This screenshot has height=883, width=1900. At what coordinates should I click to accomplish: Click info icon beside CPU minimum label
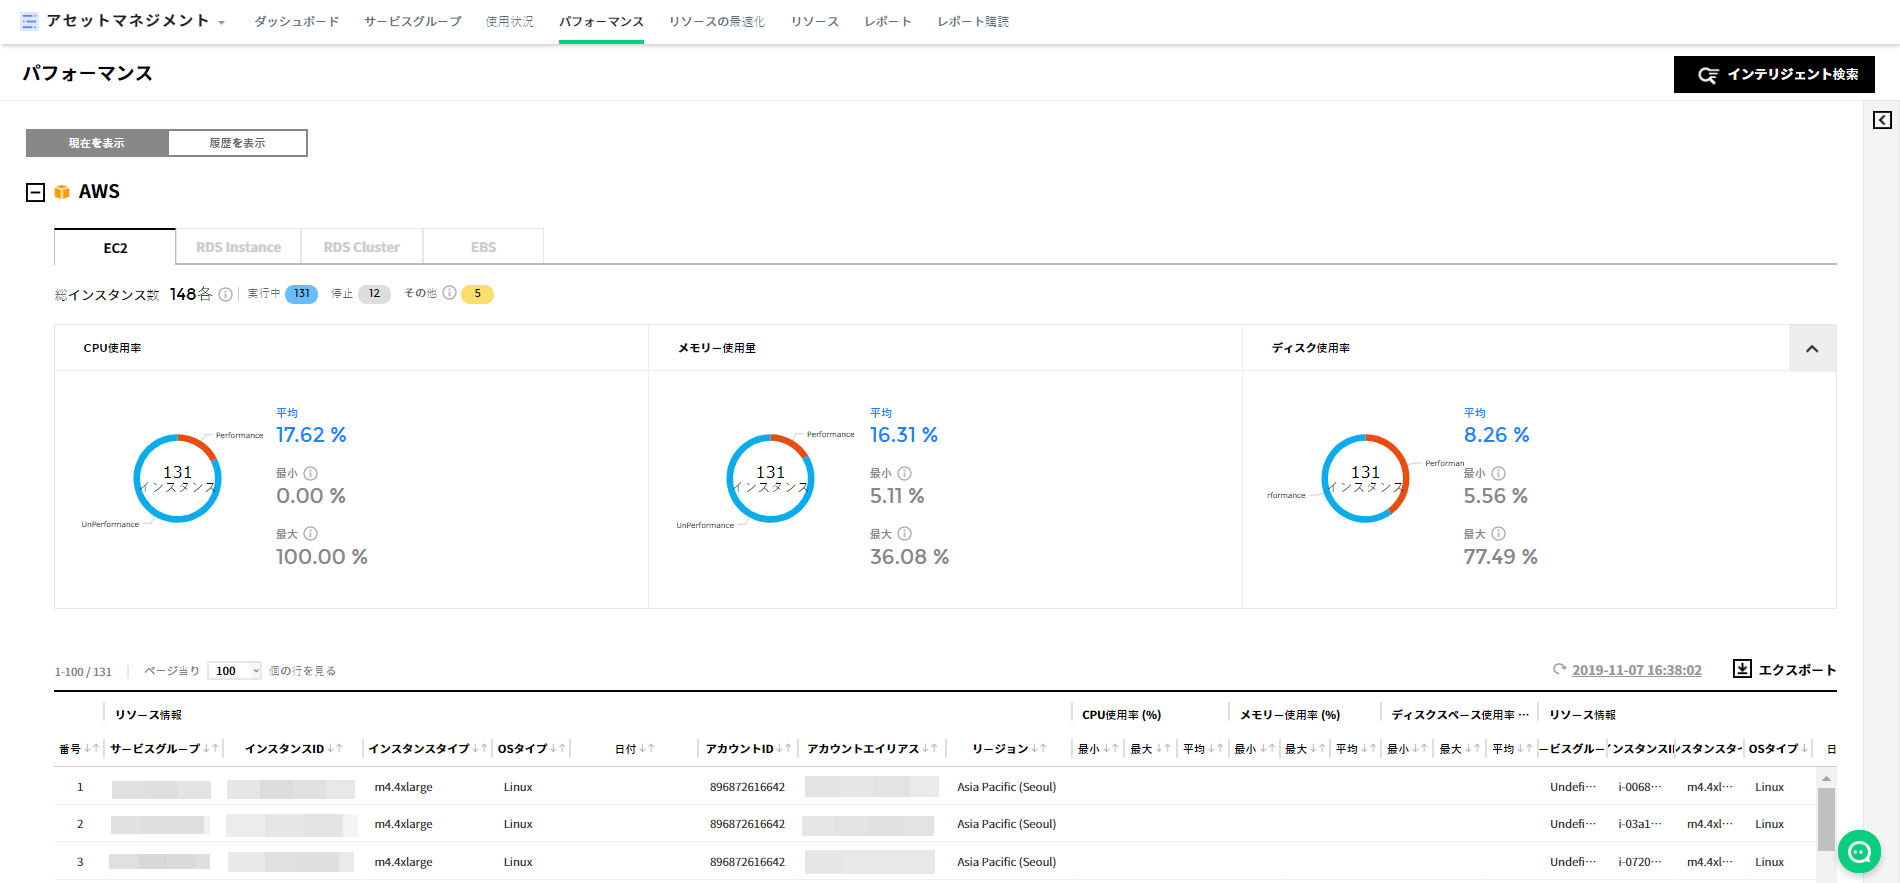pyautogui.click(x=311, y=473)
